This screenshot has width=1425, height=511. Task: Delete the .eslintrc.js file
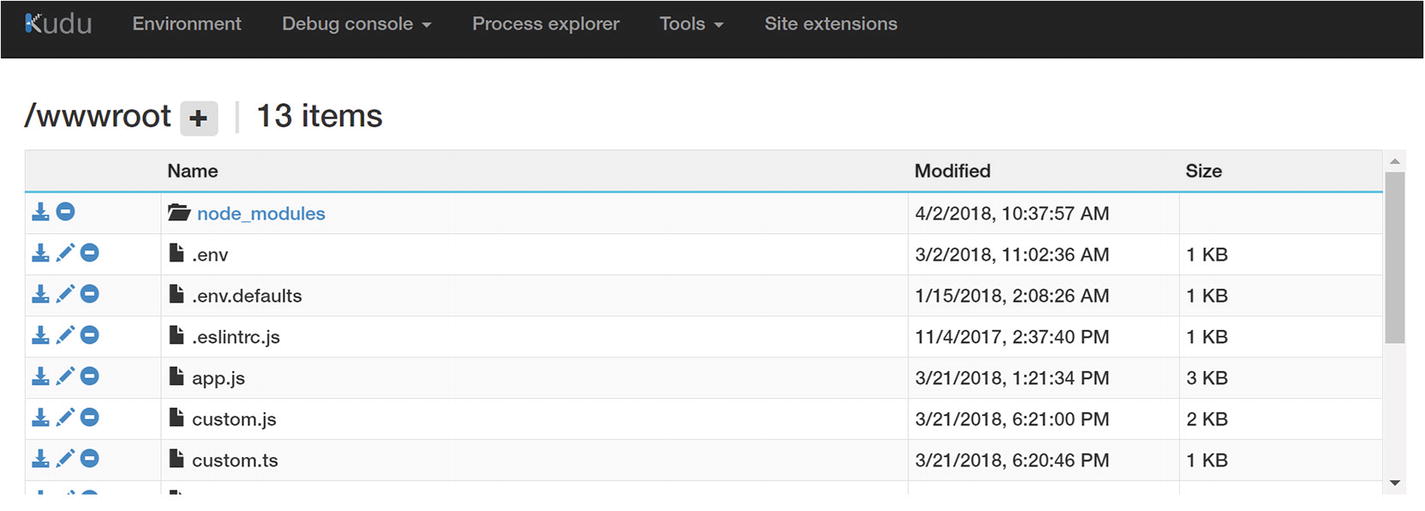[90, 336]
